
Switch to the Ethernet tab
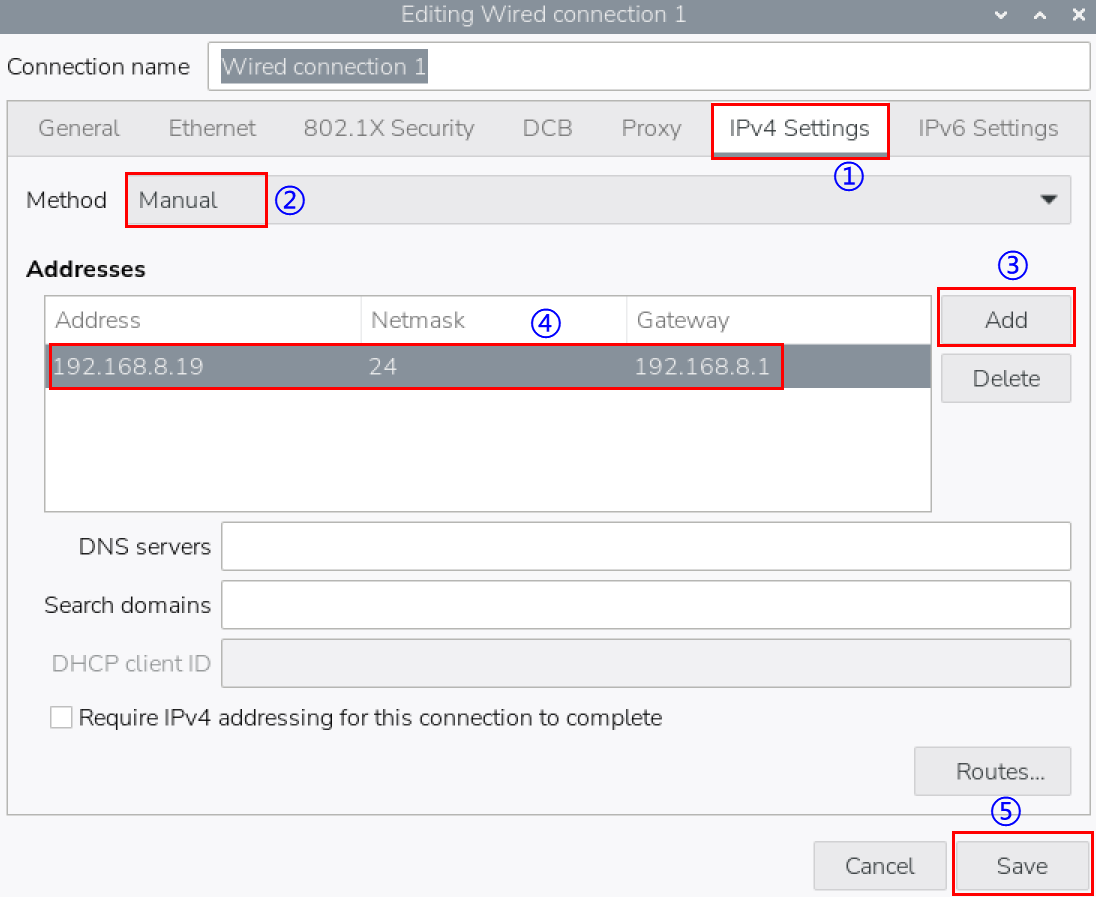[x=212, y=129]
